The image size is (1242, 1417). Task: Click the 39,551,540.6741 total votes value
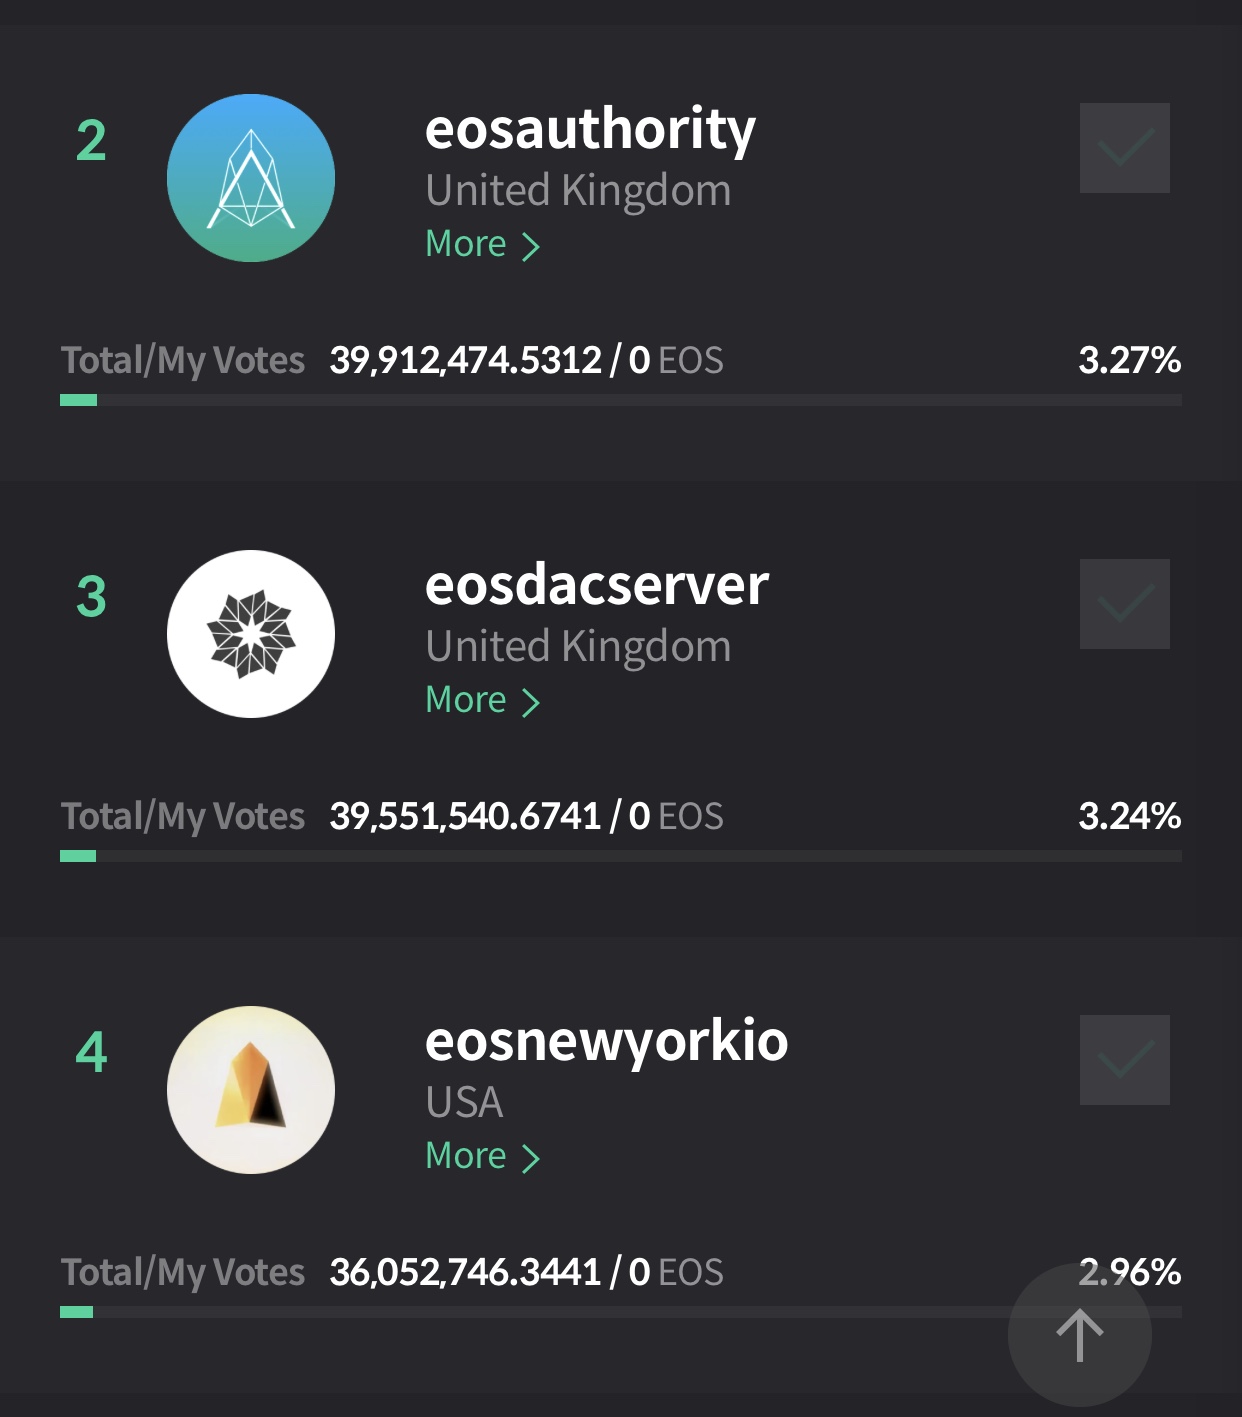(x=465, y=816)
